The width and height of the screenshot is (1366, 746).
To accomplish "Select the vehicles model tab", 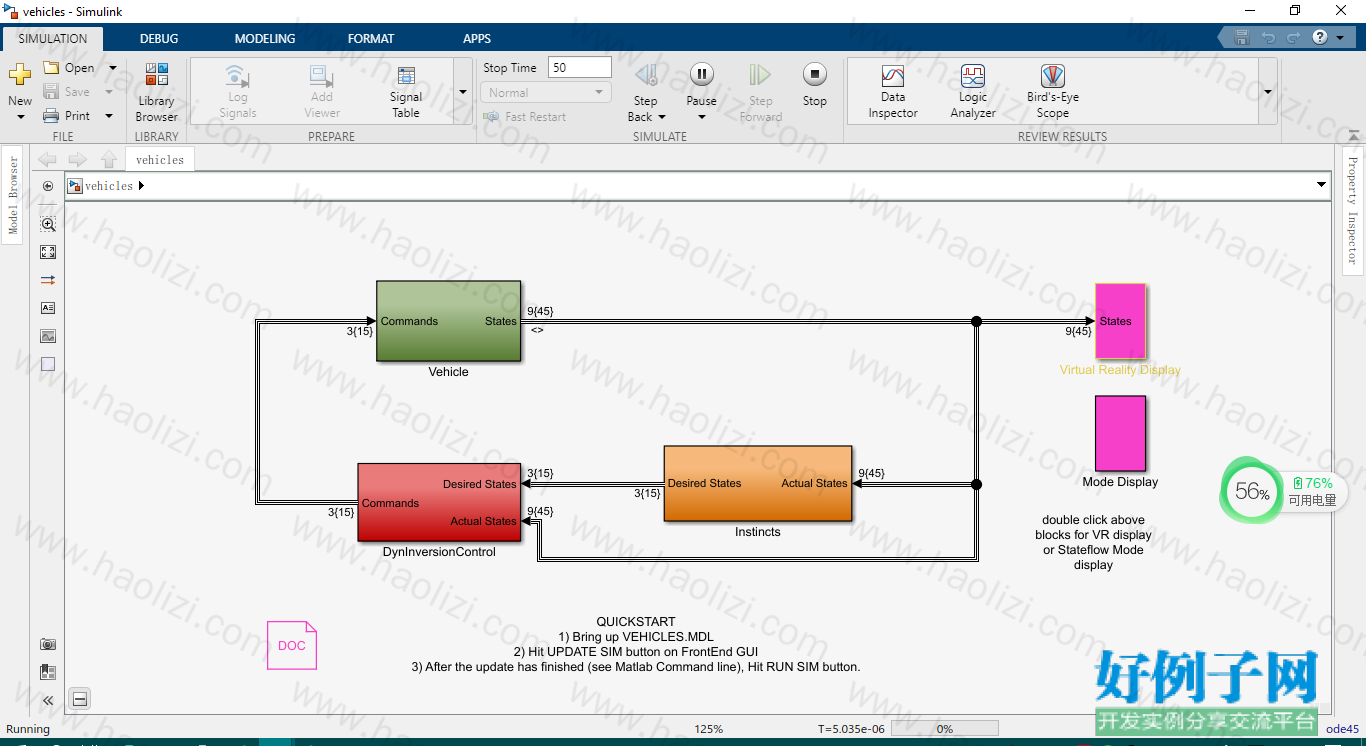I will click(160, 160).
